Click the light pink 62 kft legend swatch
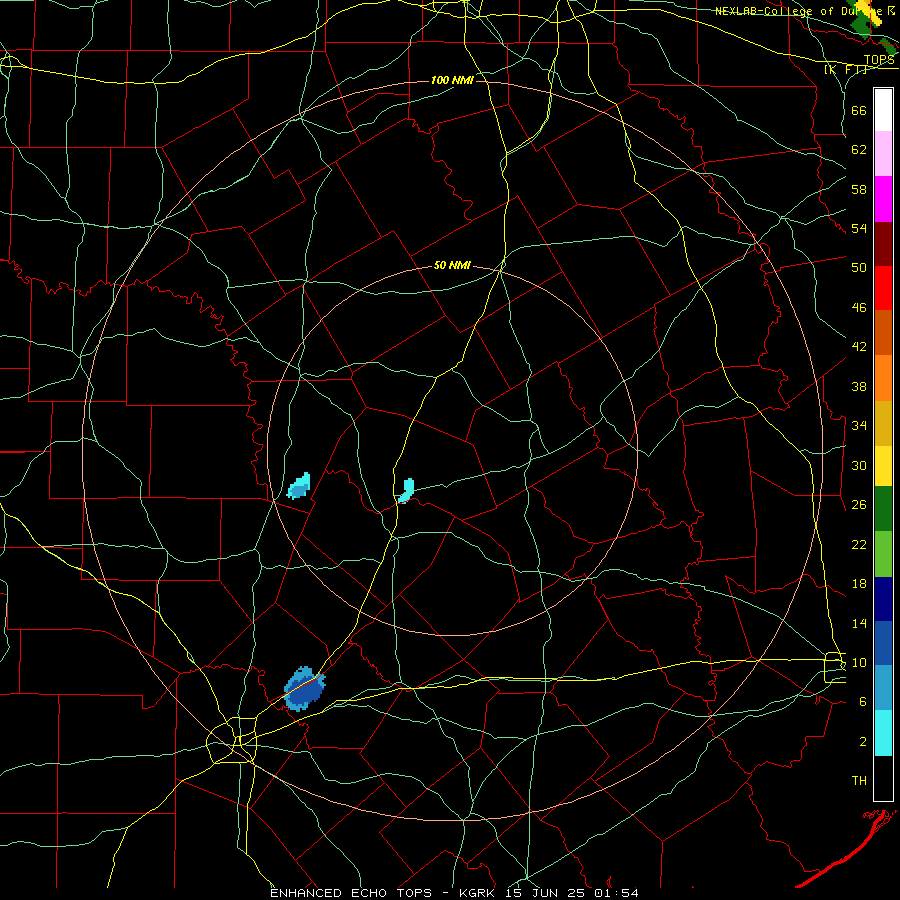Viewport: 900px width, 900px height. click(x=883, y=153)
